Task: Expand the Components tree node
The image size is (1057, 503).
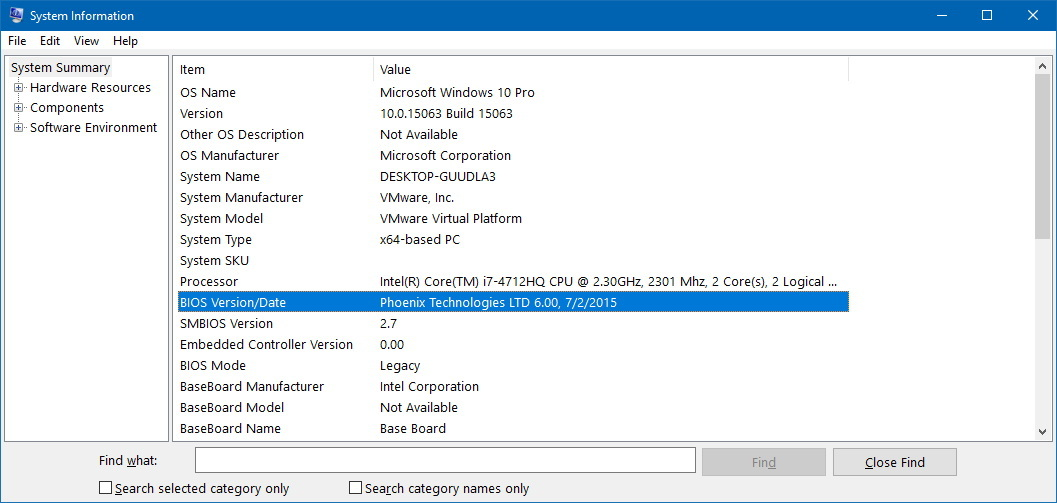Action: click(18, 108)
